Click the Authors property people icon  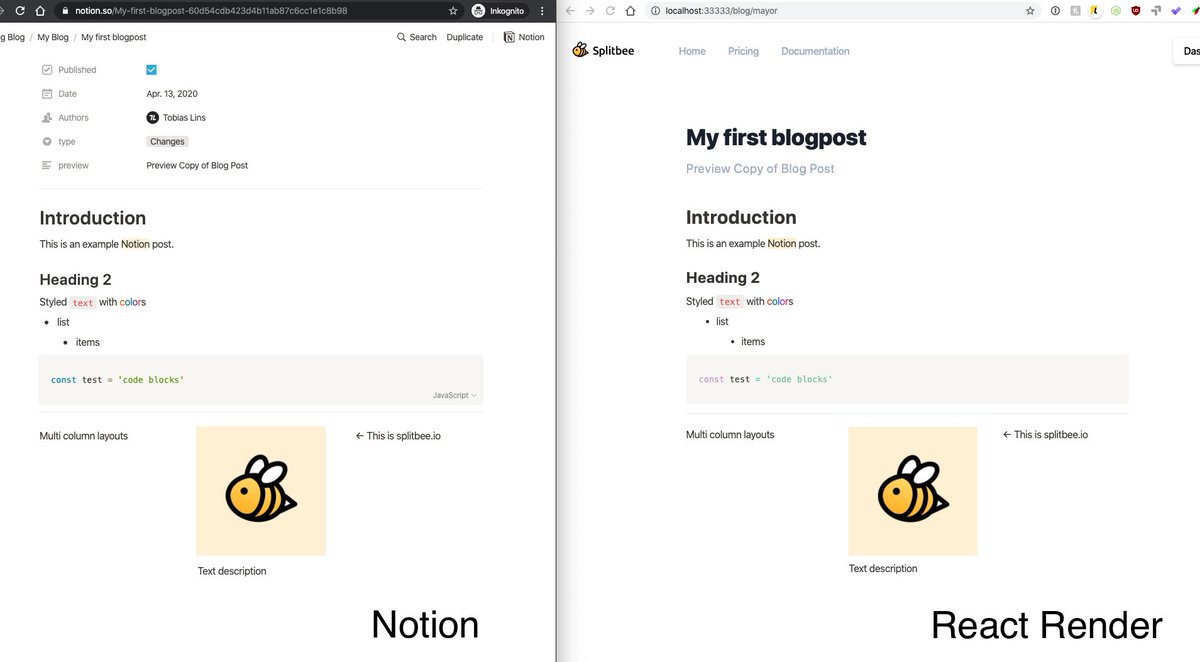[x=47, y=118]
